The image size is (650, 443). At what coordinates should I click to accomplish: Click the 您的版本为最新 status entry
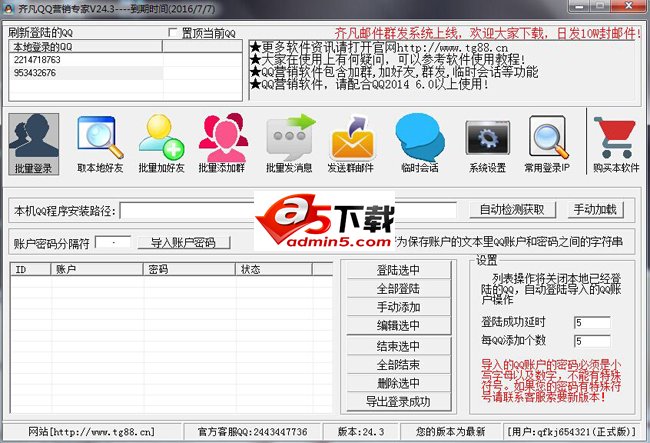[x=450, y=432]
